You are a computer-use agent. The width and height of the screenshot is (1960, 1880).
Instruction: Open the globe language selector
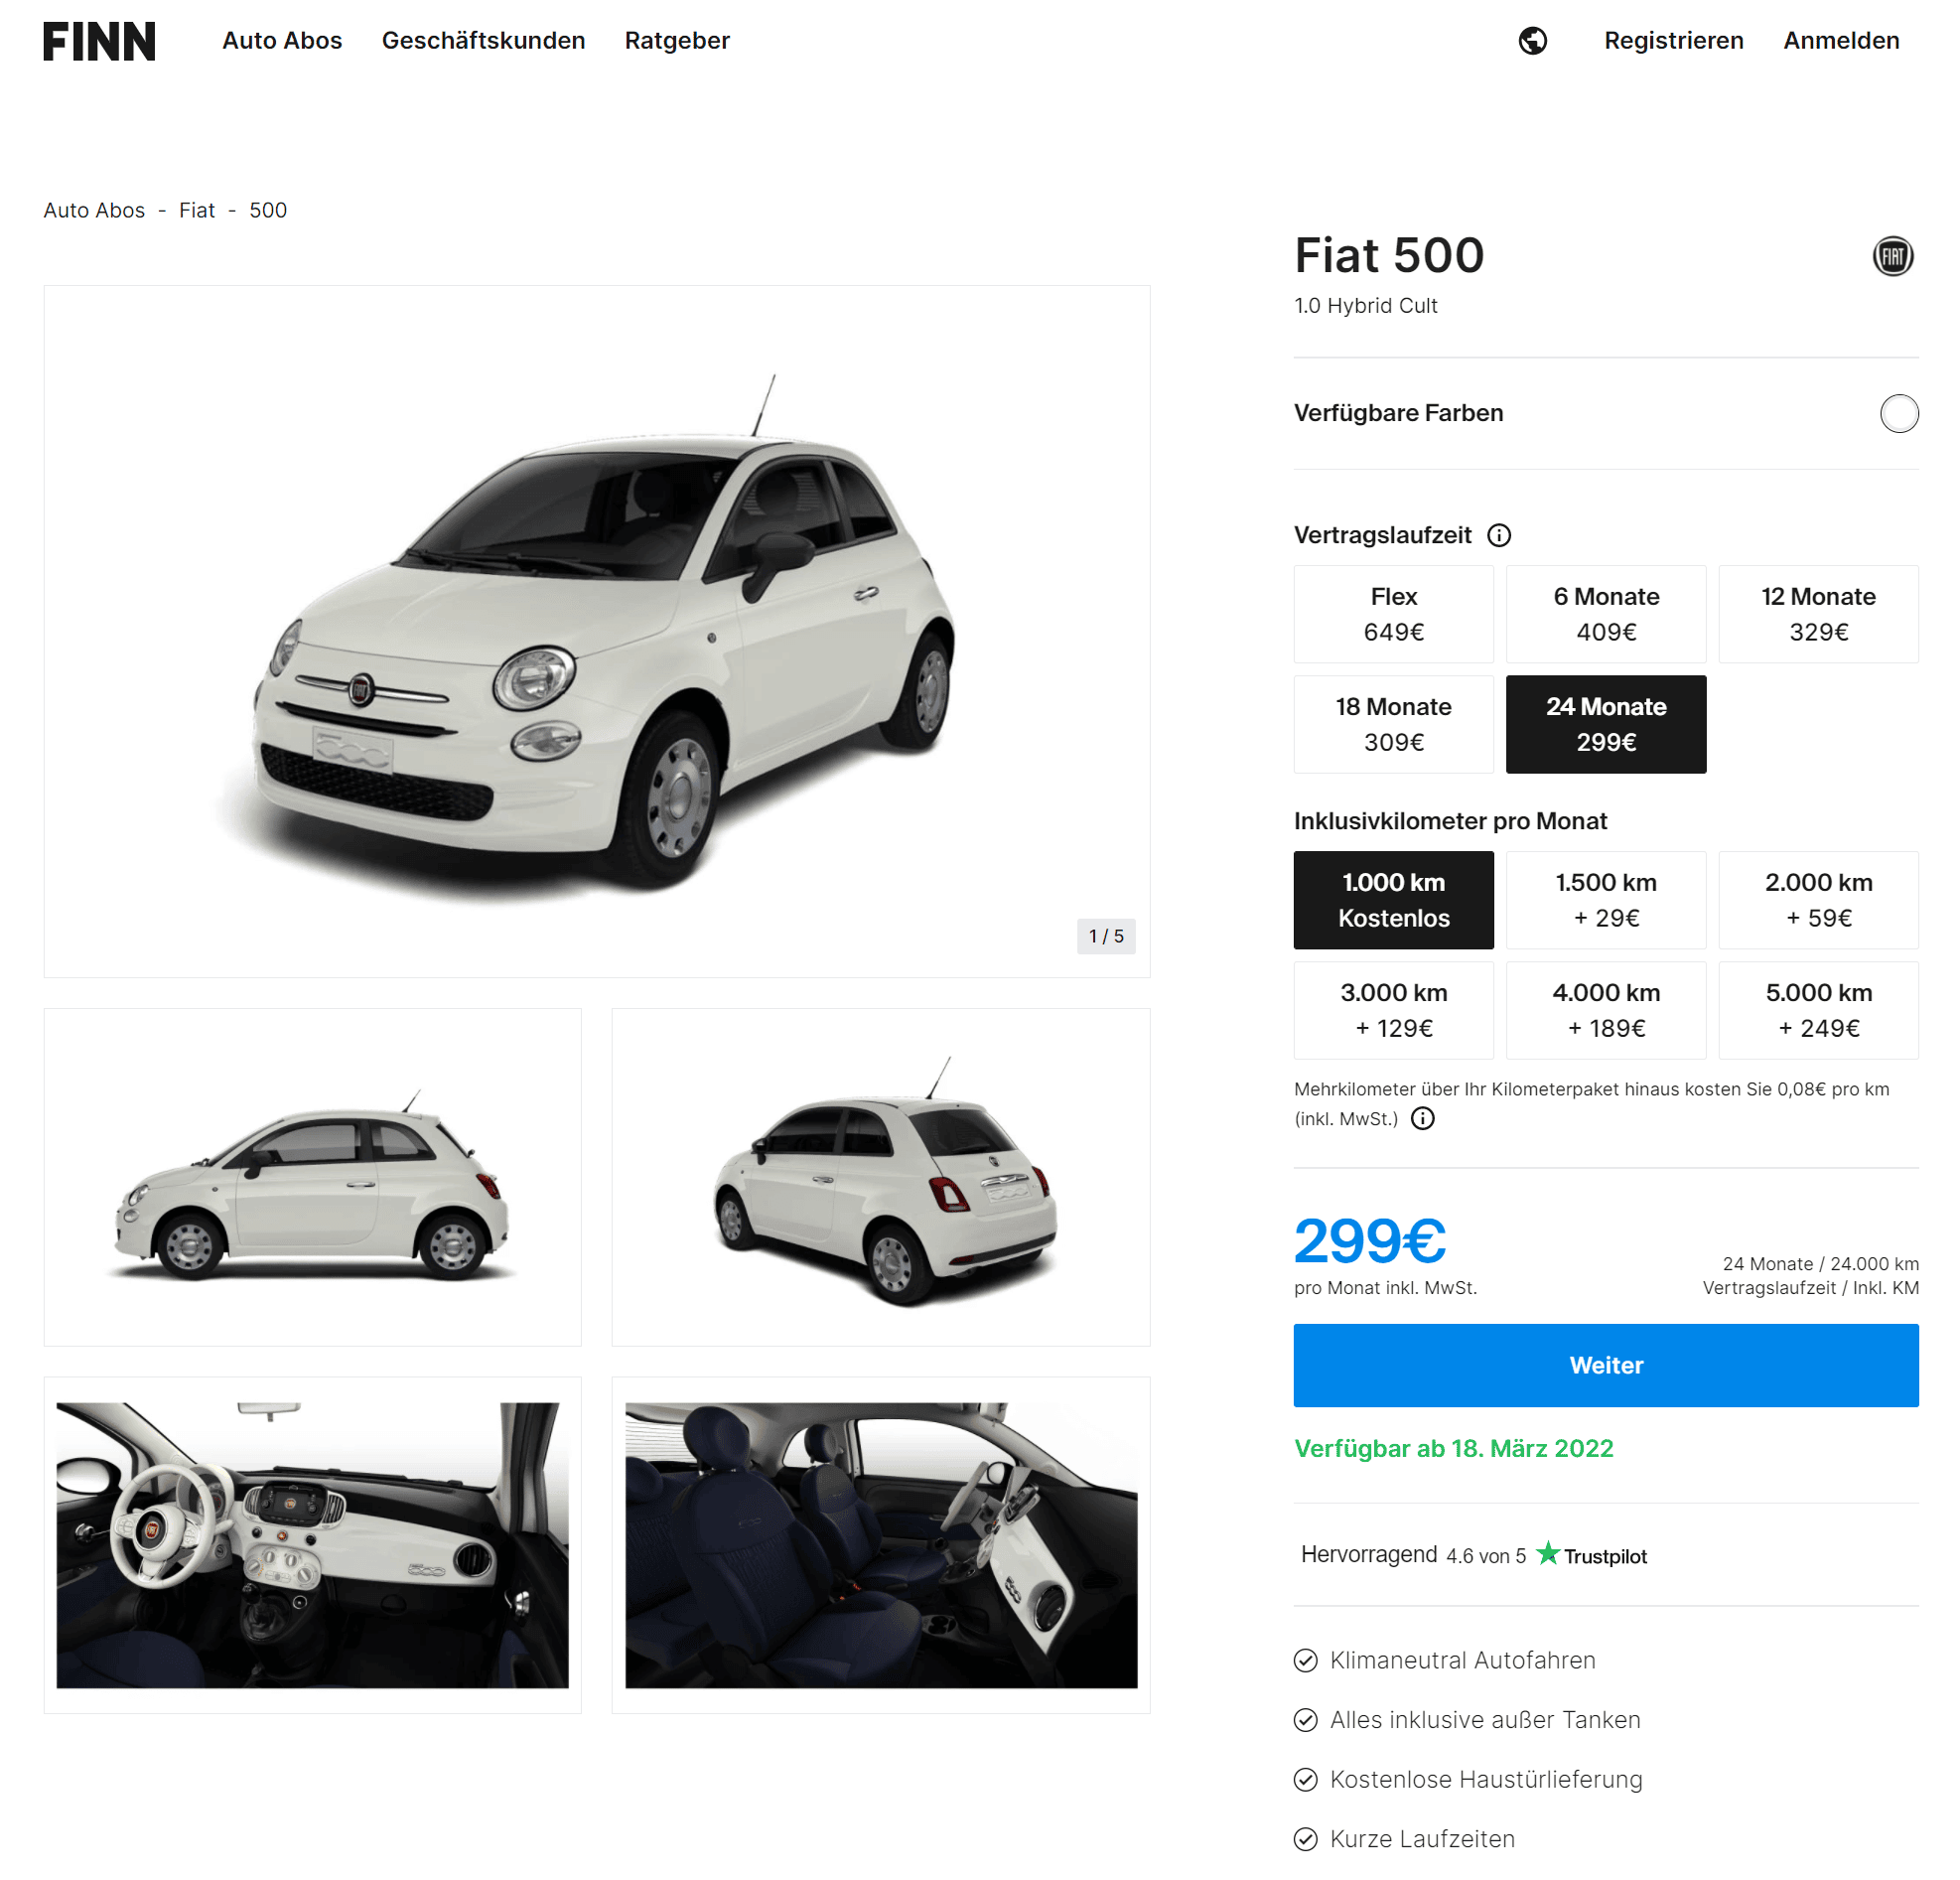point(1532,41)
